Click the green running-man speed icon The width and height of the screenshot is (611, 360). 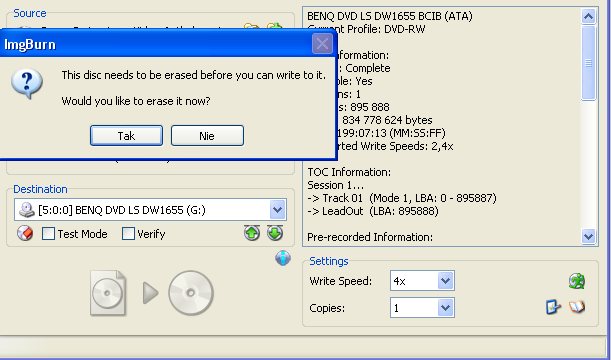[x=577, y=281]
